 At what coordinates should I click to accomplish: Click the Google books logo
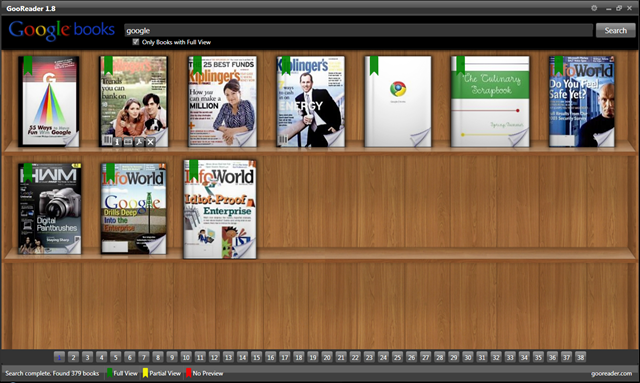tap(62, 30)
